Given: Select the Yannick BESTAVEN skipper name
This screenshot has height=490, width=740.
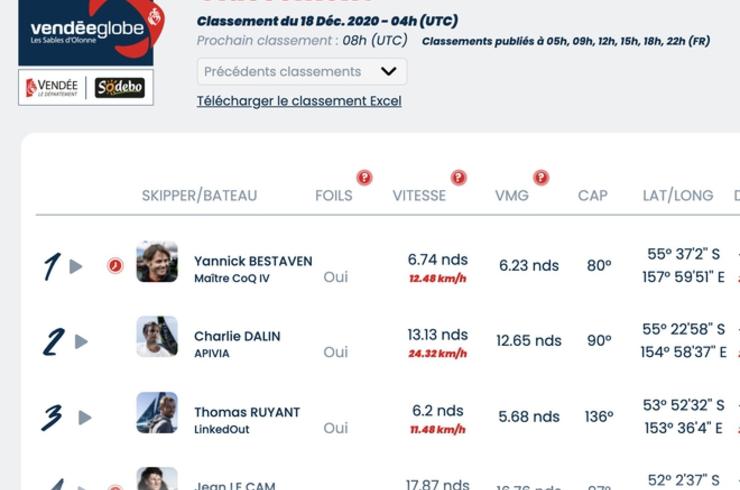Looking at the screenshot, I should click(x=253, y=261).
